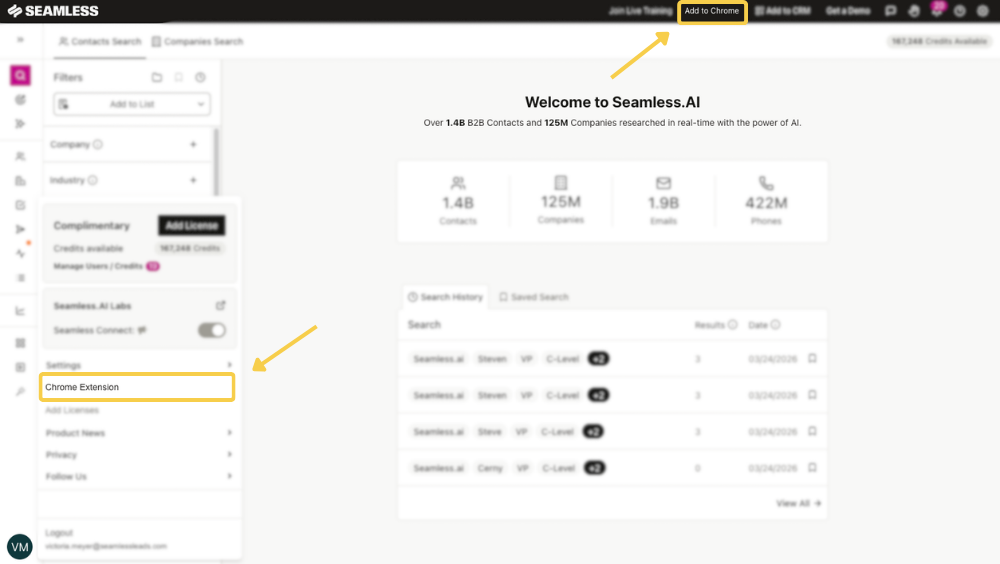Click the bookmark icon in Filters header

(x=179, y=77)
